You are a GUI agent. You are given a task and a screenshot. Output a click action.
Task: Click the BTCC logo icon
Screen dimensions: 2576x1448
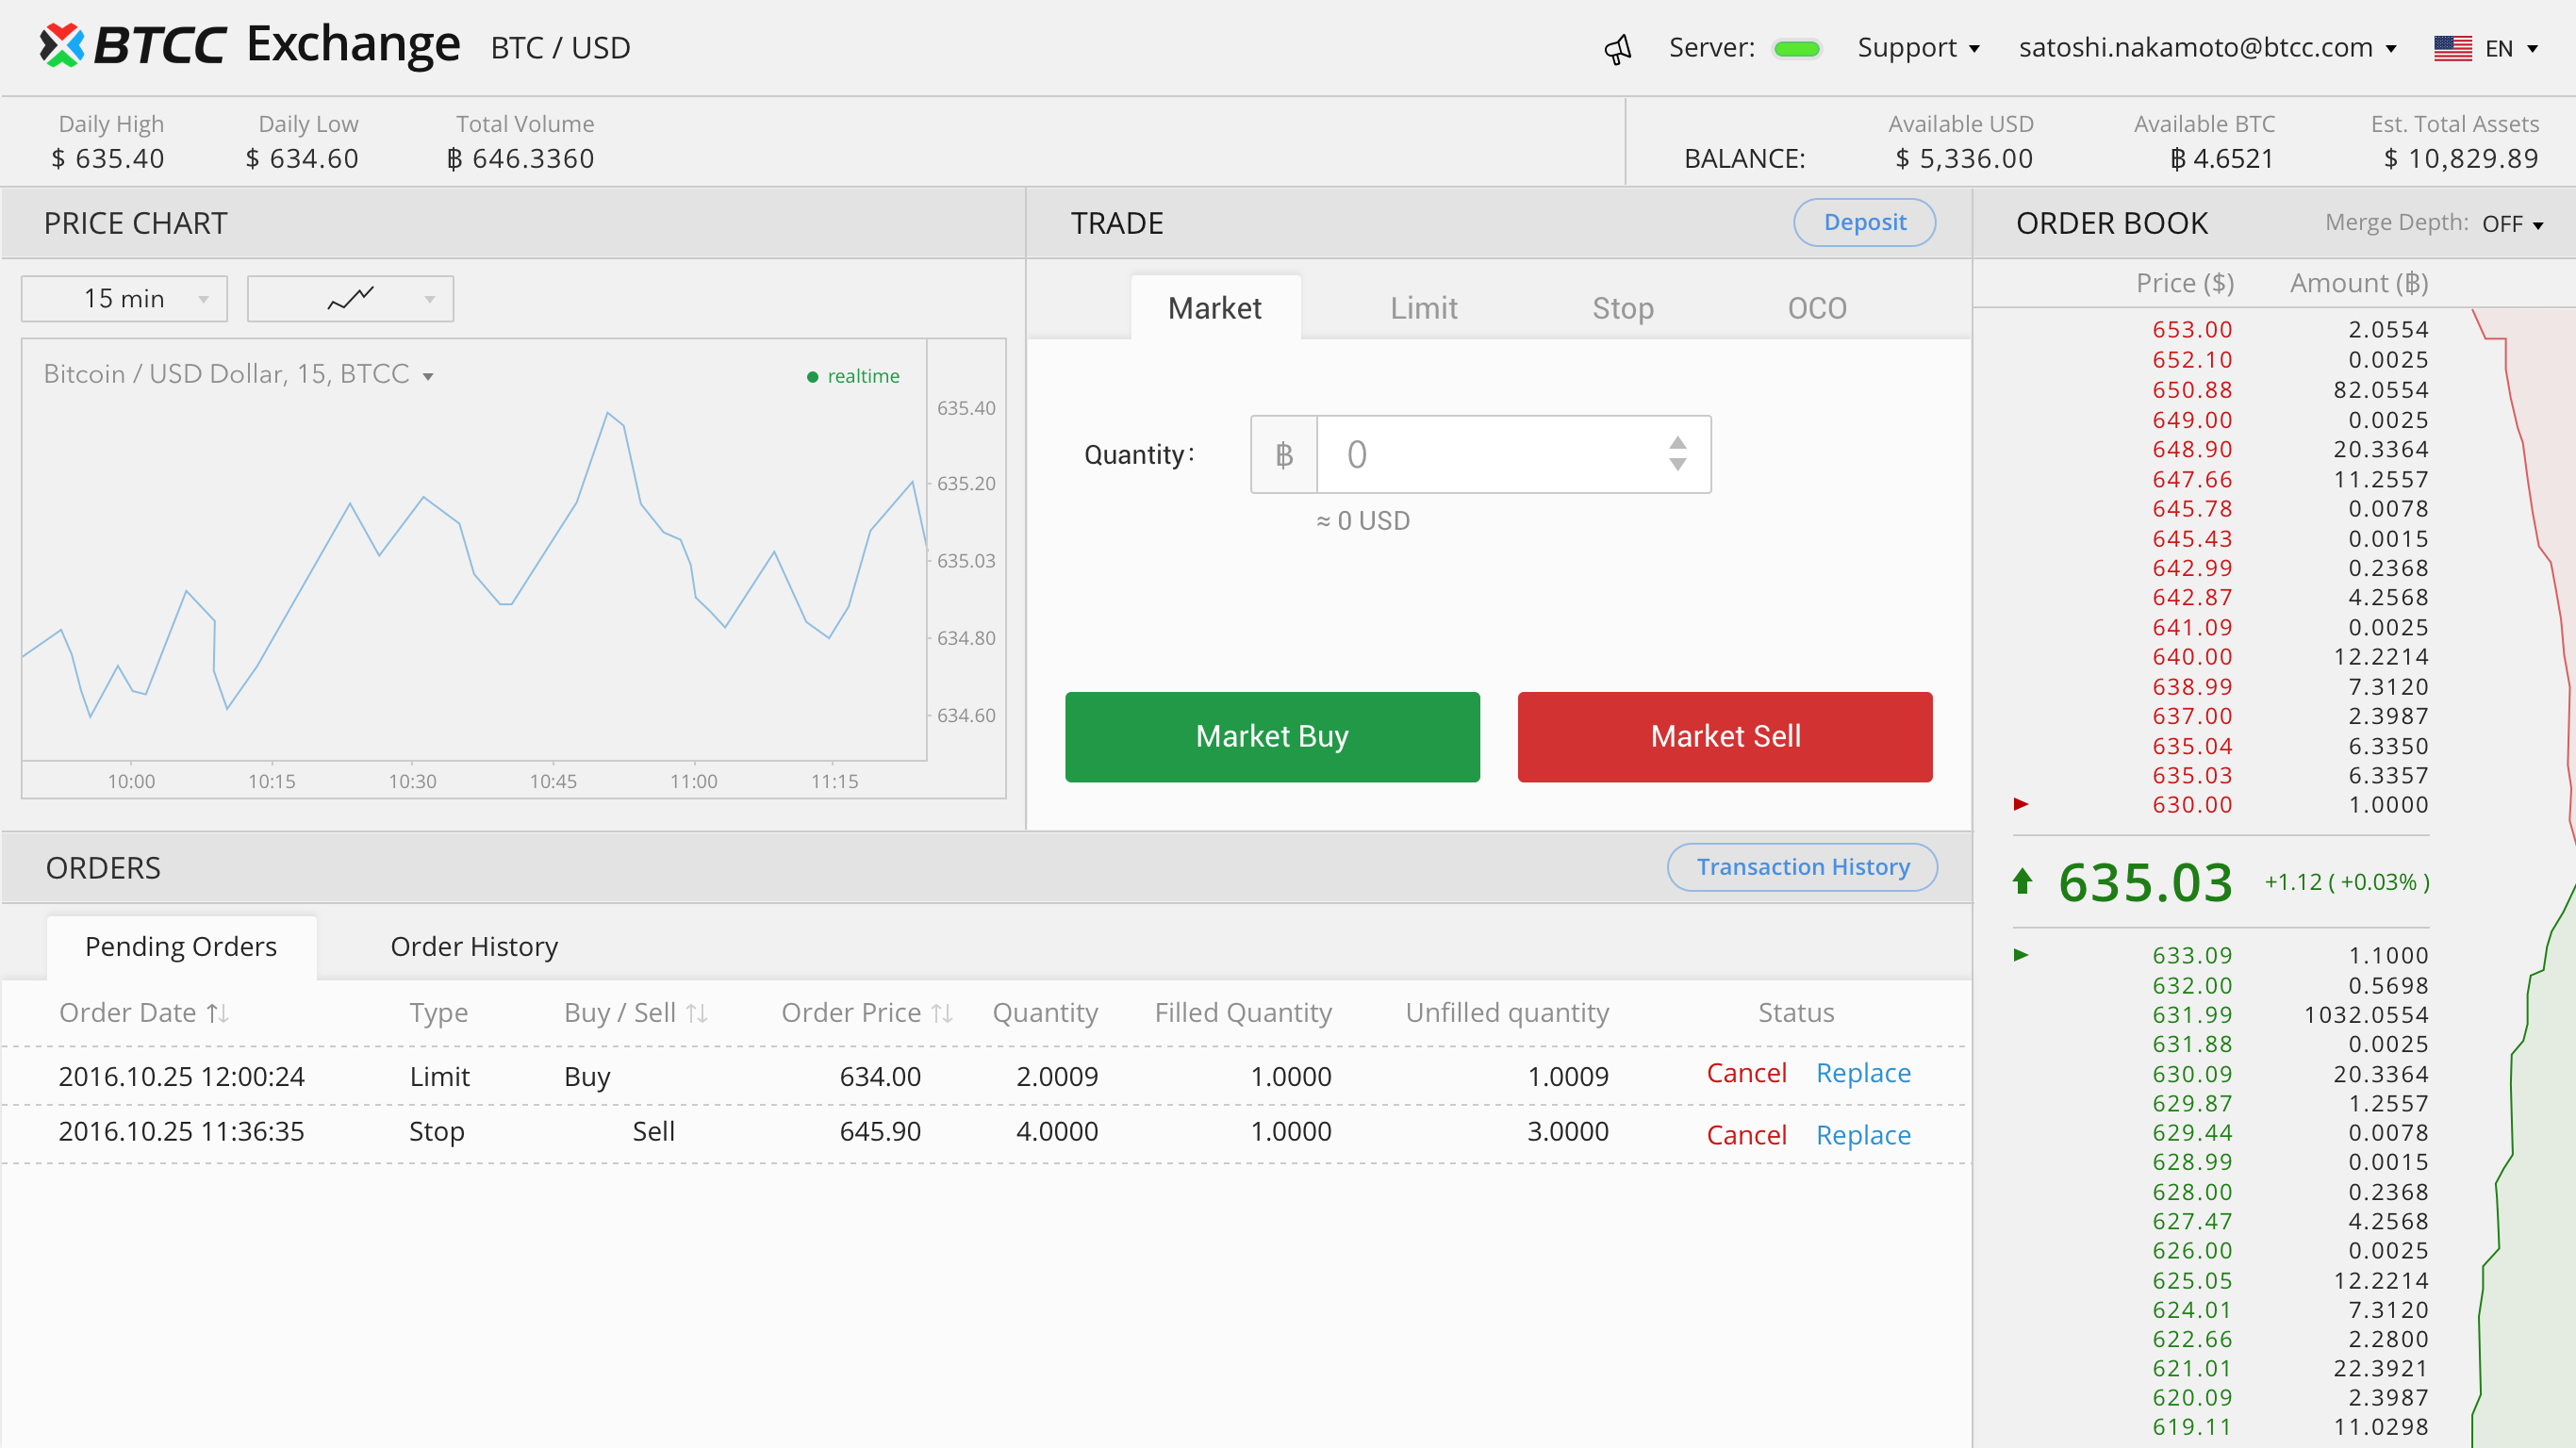pos(62,45)
